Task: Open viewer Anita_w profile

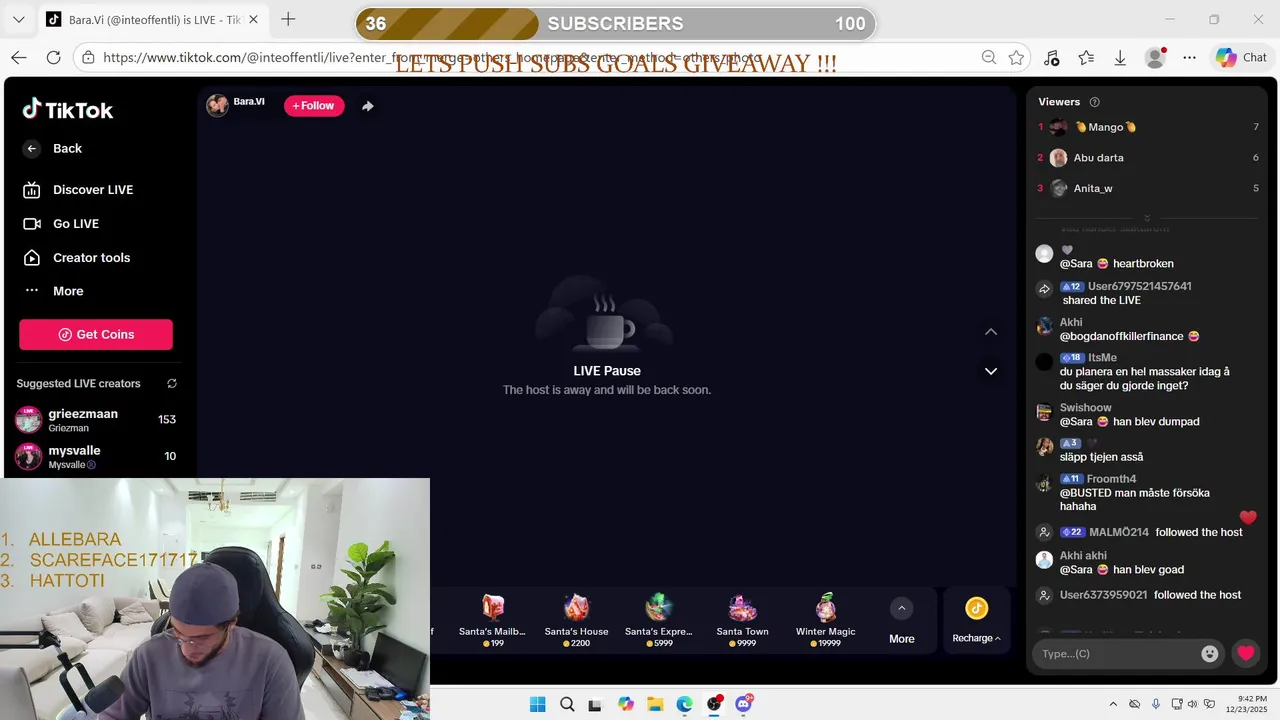Action: point(1093,188)
